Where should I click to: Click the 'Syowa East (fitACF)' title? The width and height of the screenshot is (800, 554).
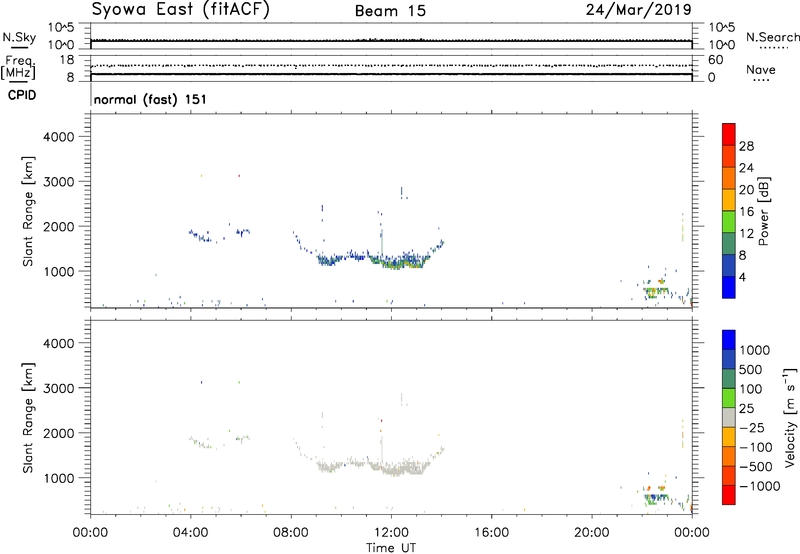tap(180, 10)
